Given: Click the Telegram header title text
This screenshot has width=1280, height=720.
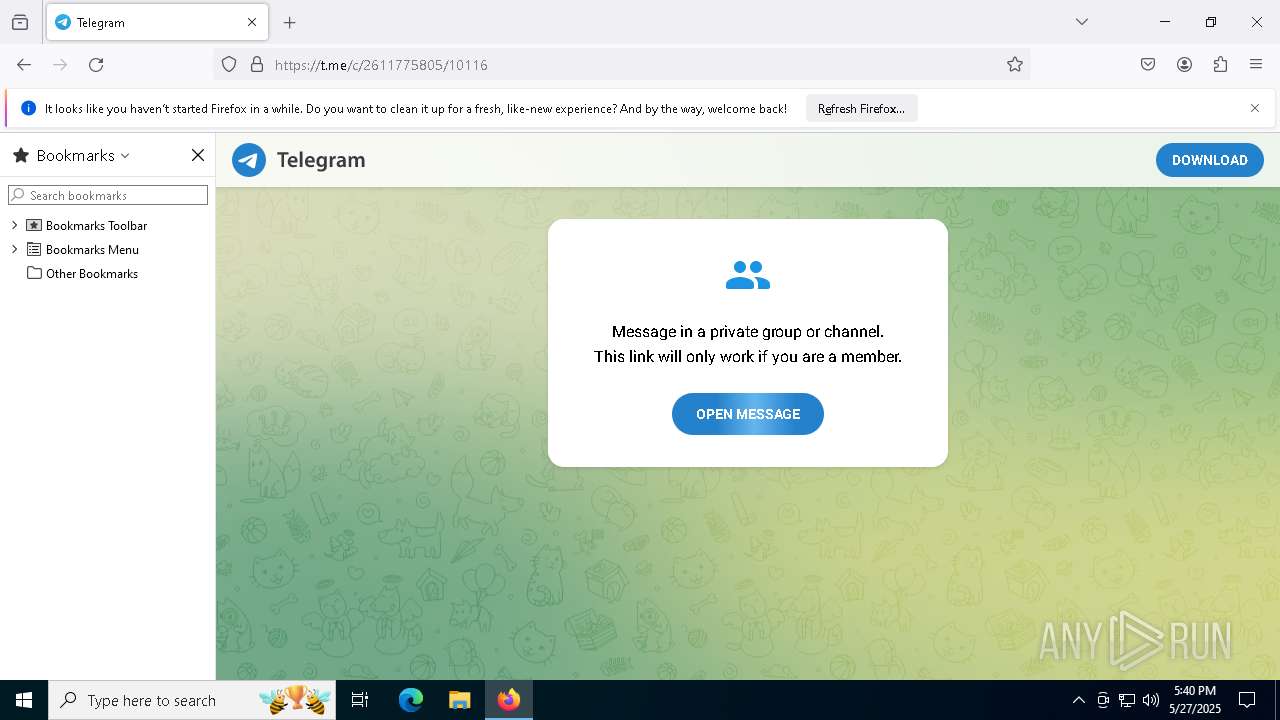Looking at the screenshot, I should tap(321, 160).
